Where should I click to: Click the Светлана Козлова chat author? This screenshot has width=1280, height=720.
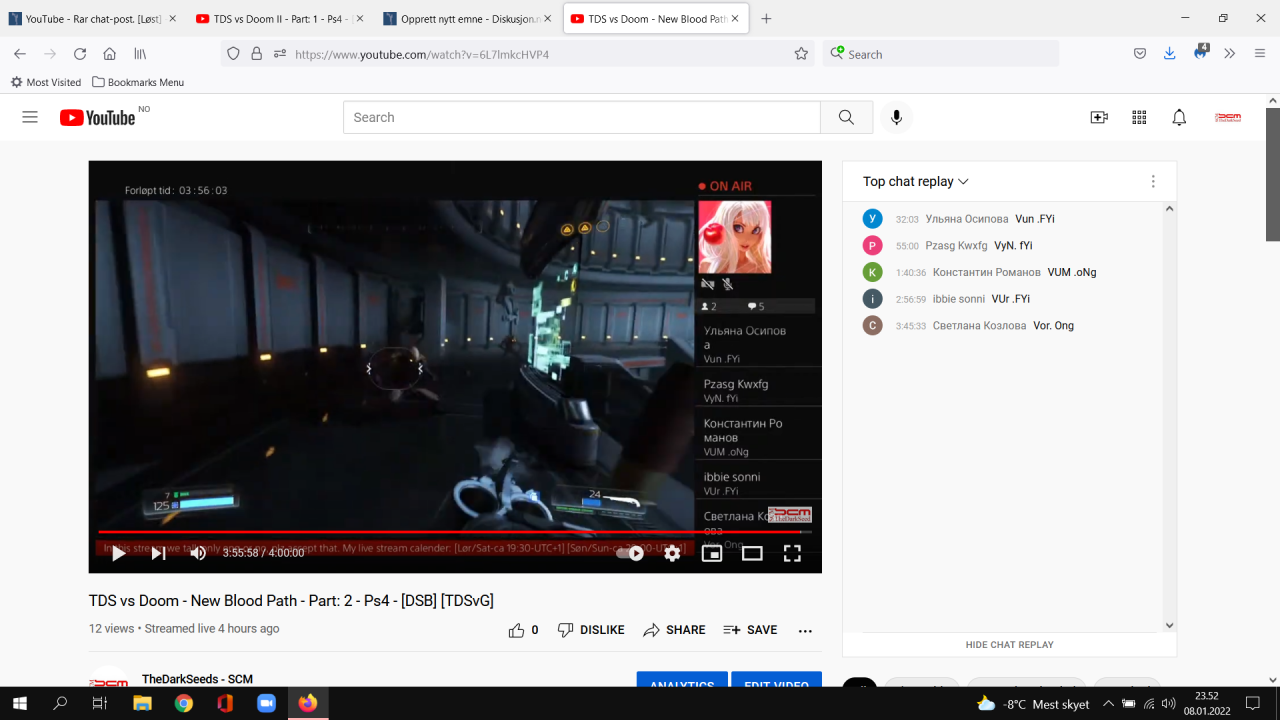click(980, 326)
